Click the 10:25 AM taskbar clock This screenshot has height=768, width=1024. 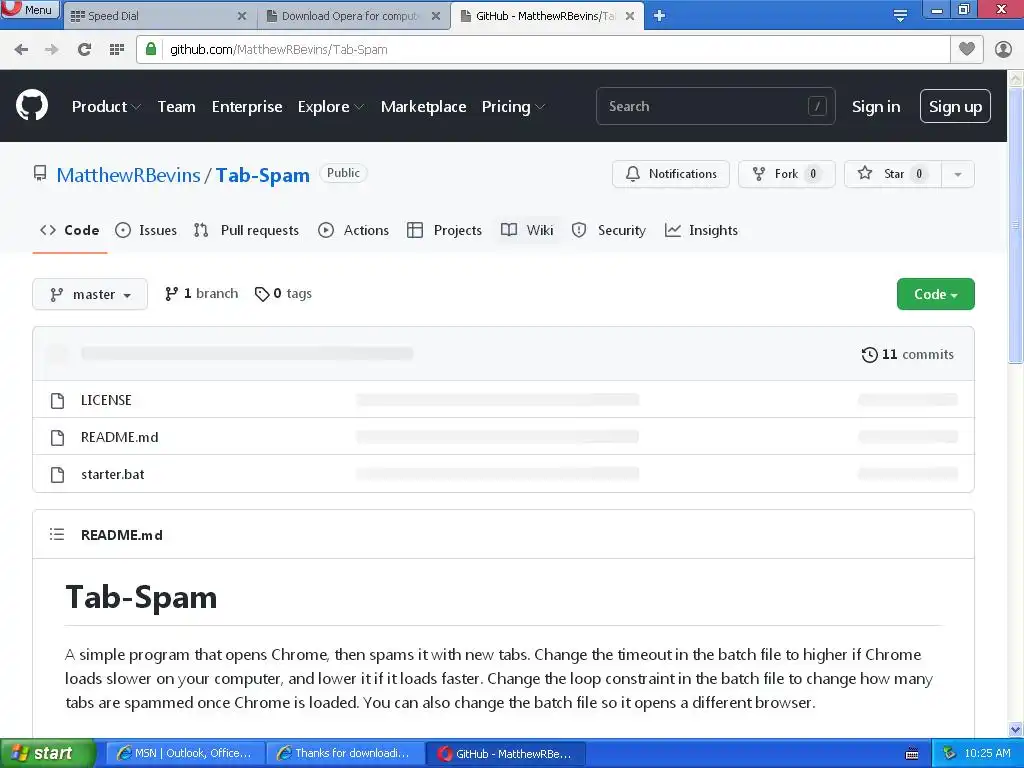tap(987, 753)
